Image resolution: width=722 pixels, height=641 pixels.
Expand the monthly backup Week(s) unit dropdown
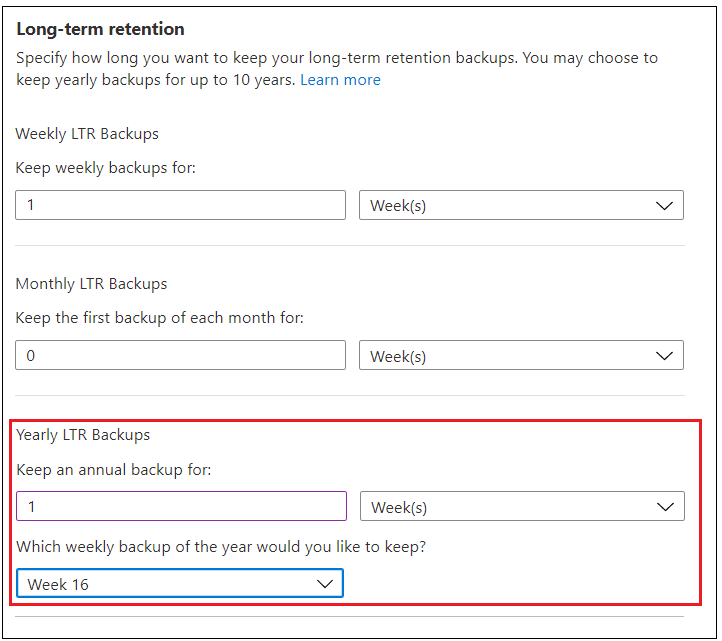[520, 355]
